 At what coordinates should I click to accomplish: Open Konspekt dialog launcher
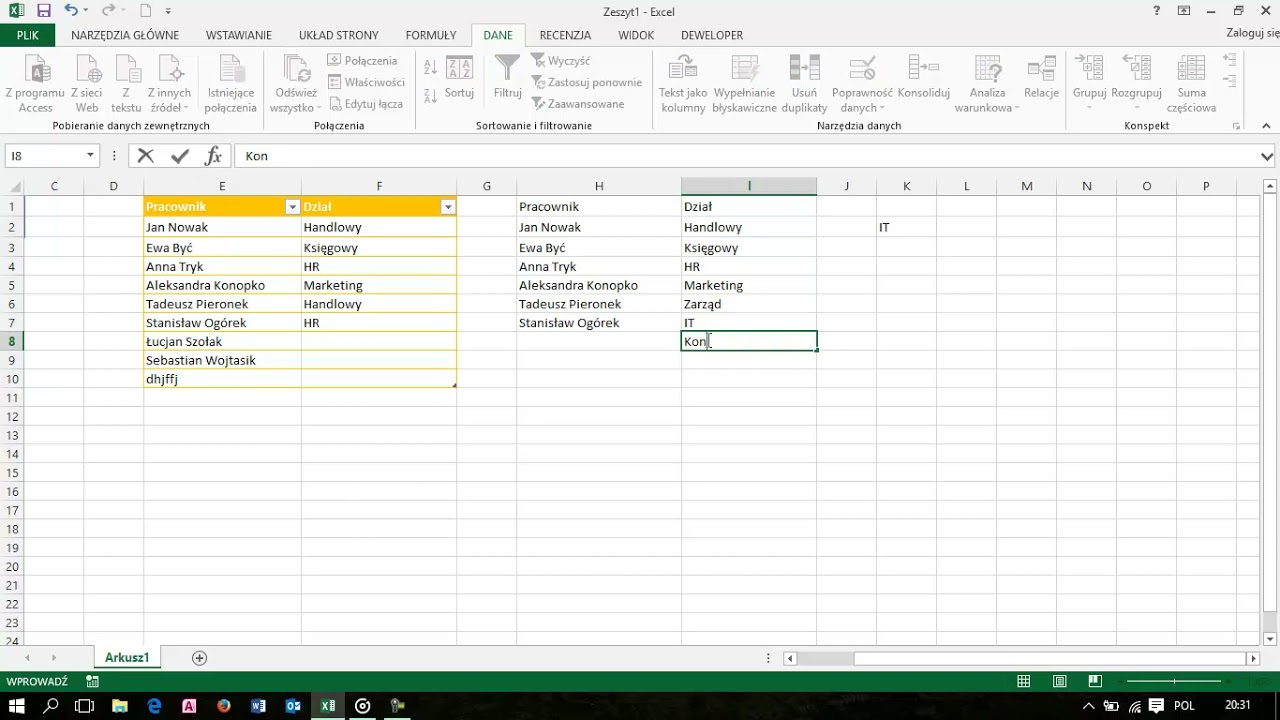click(x=1237, y=126)
